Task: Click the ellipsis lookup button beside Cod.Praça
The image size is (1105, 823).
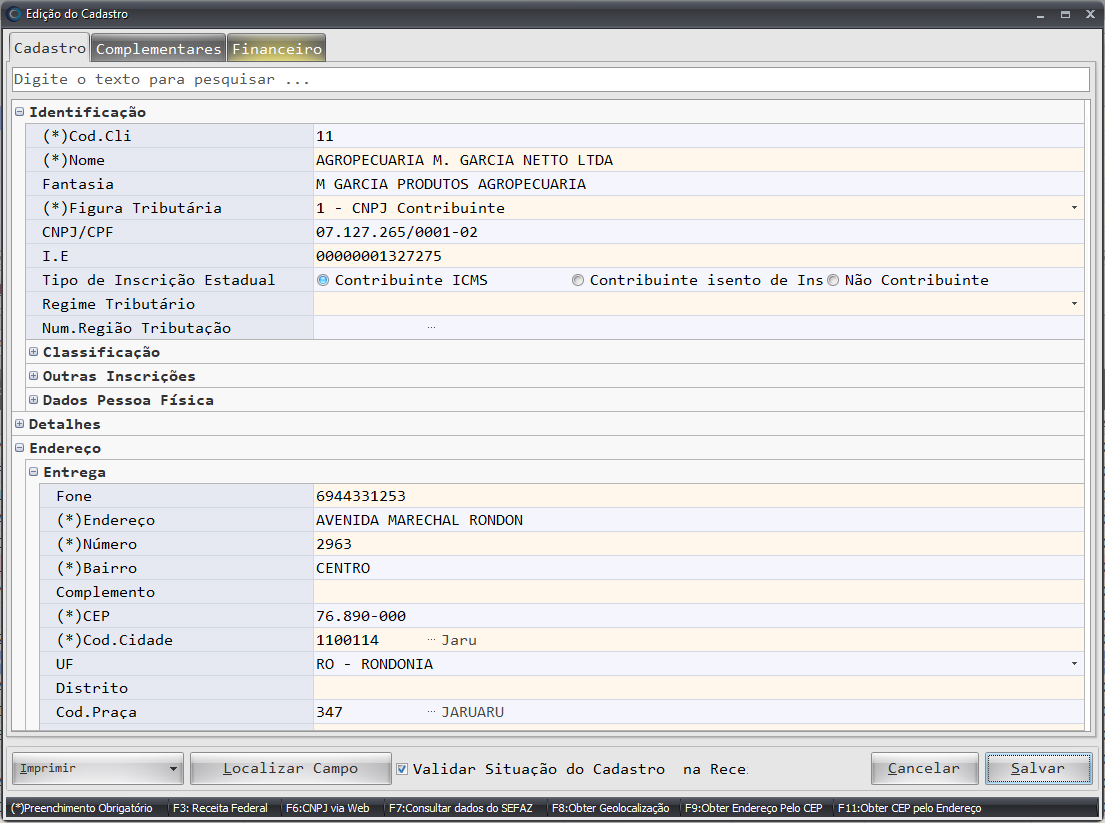Action: [x=431, y=712]
